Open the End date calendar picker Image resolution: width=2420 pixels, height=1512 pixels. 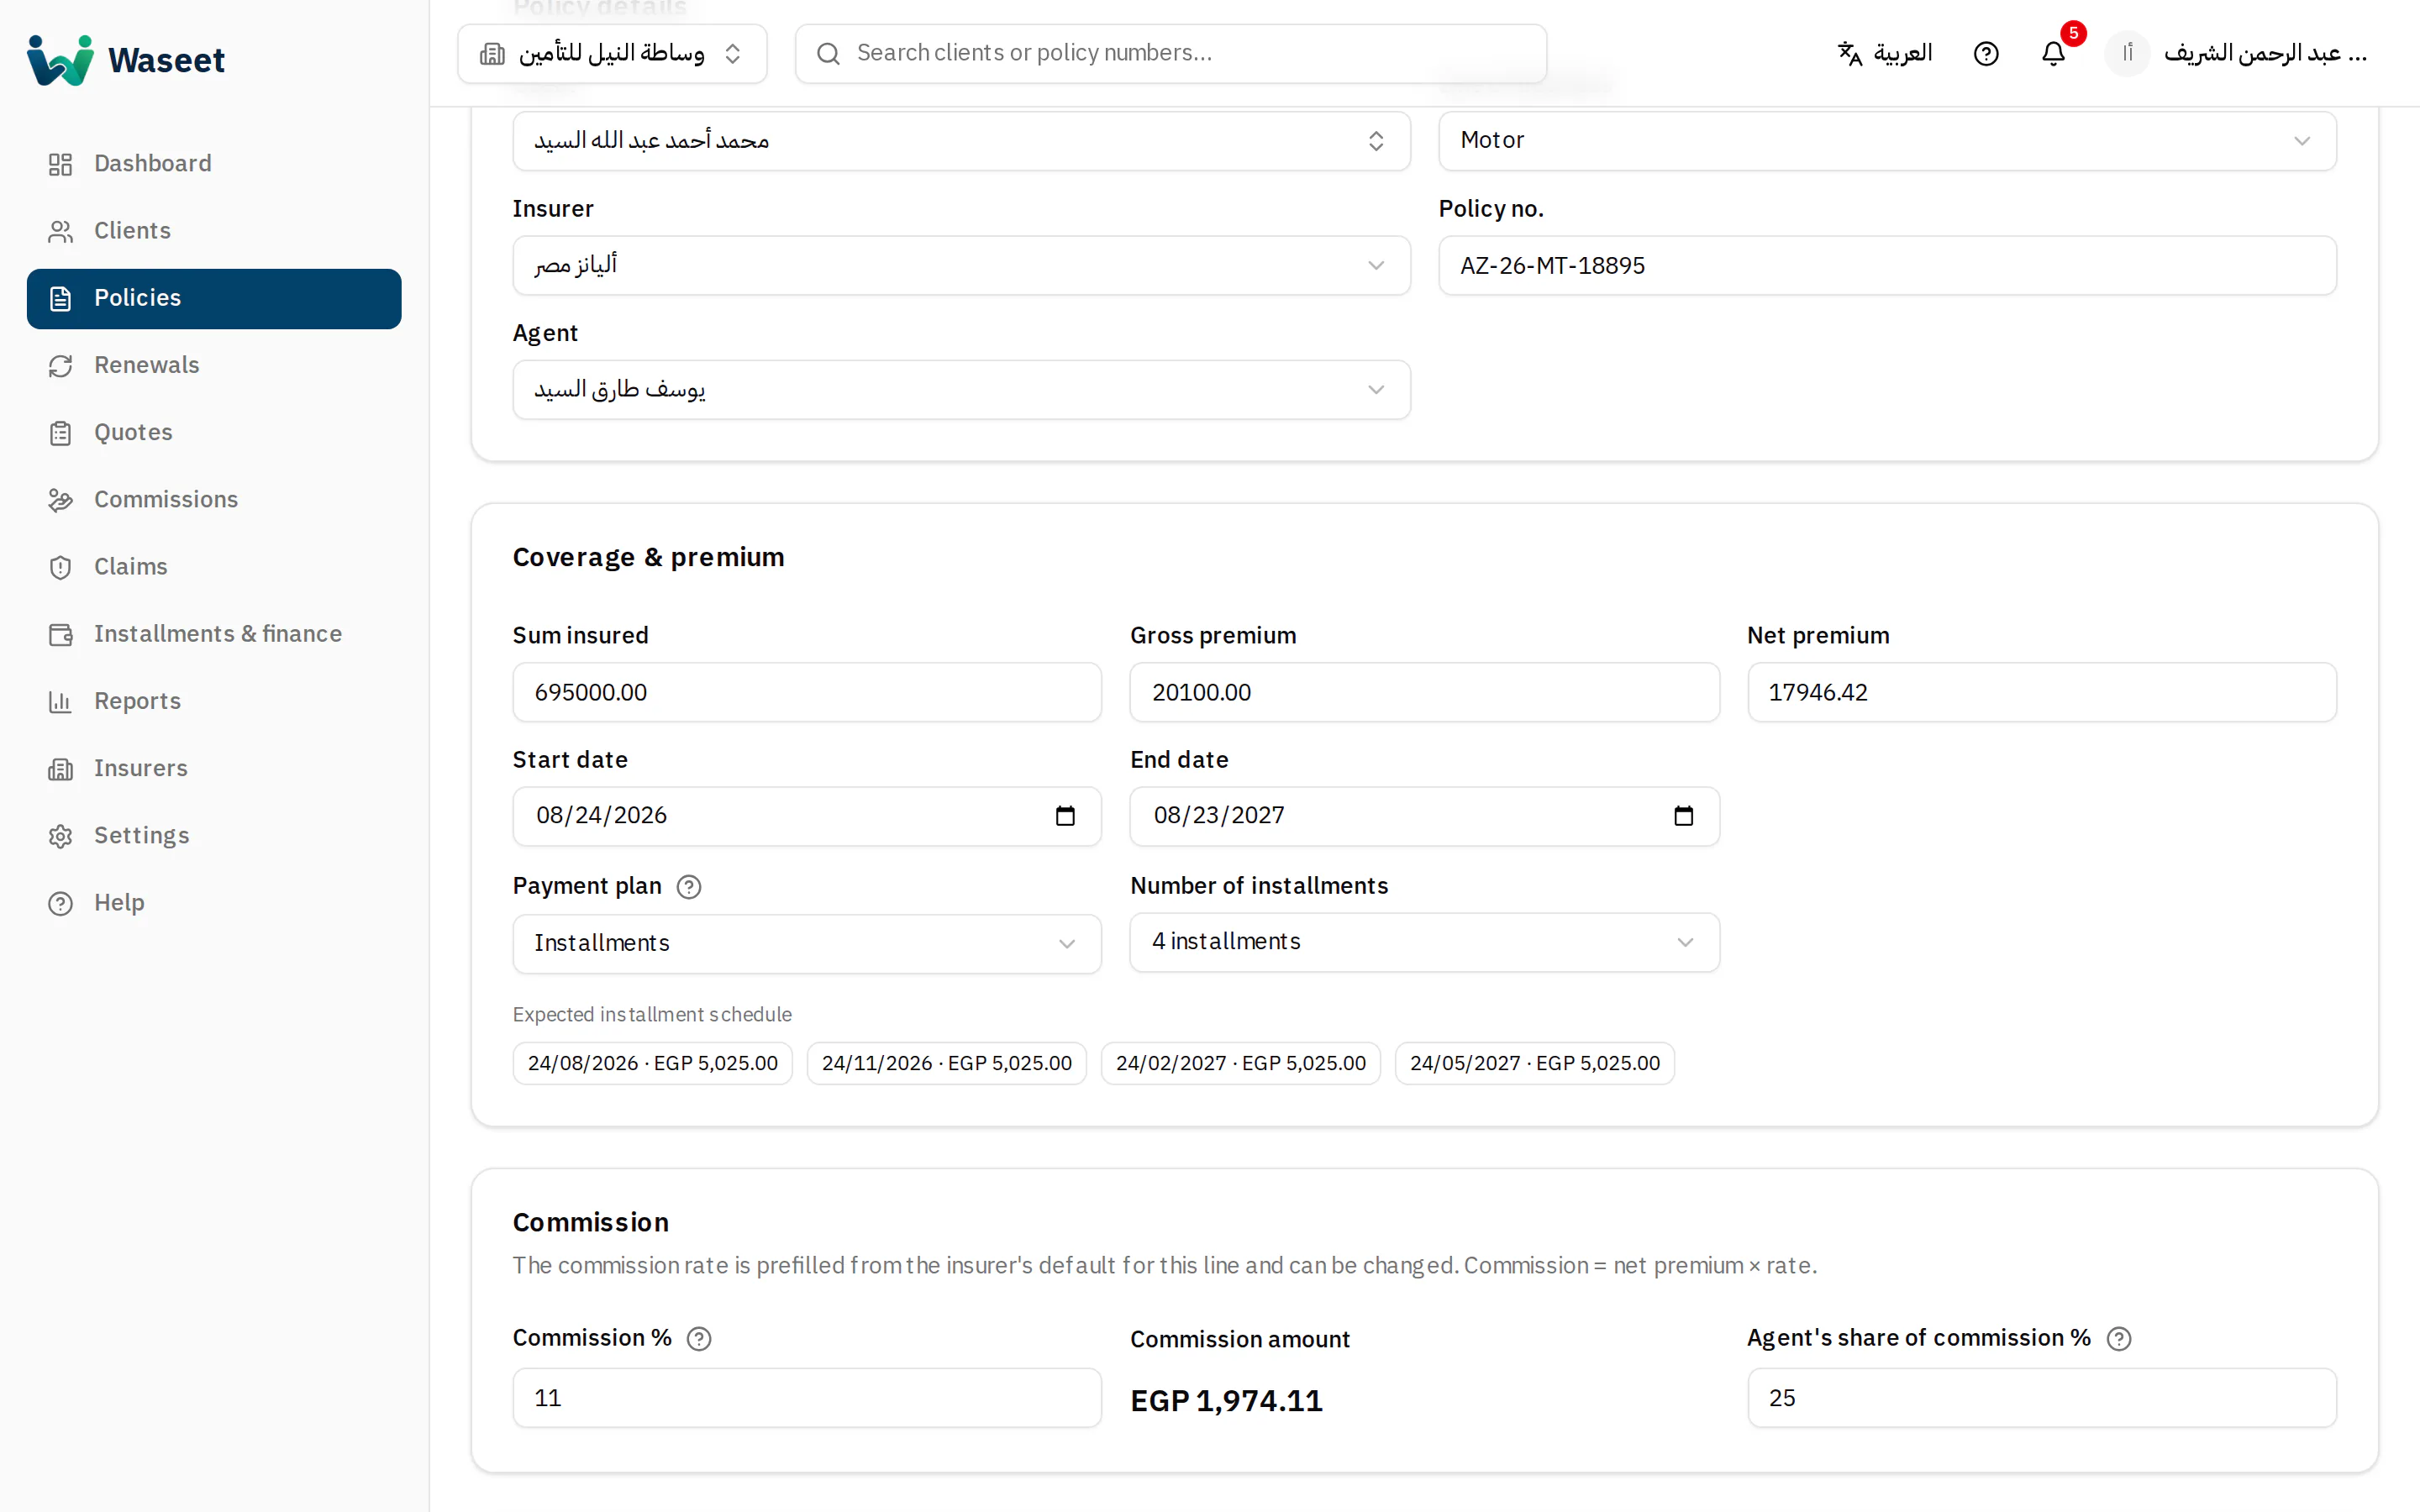(x=1683, y=816)
